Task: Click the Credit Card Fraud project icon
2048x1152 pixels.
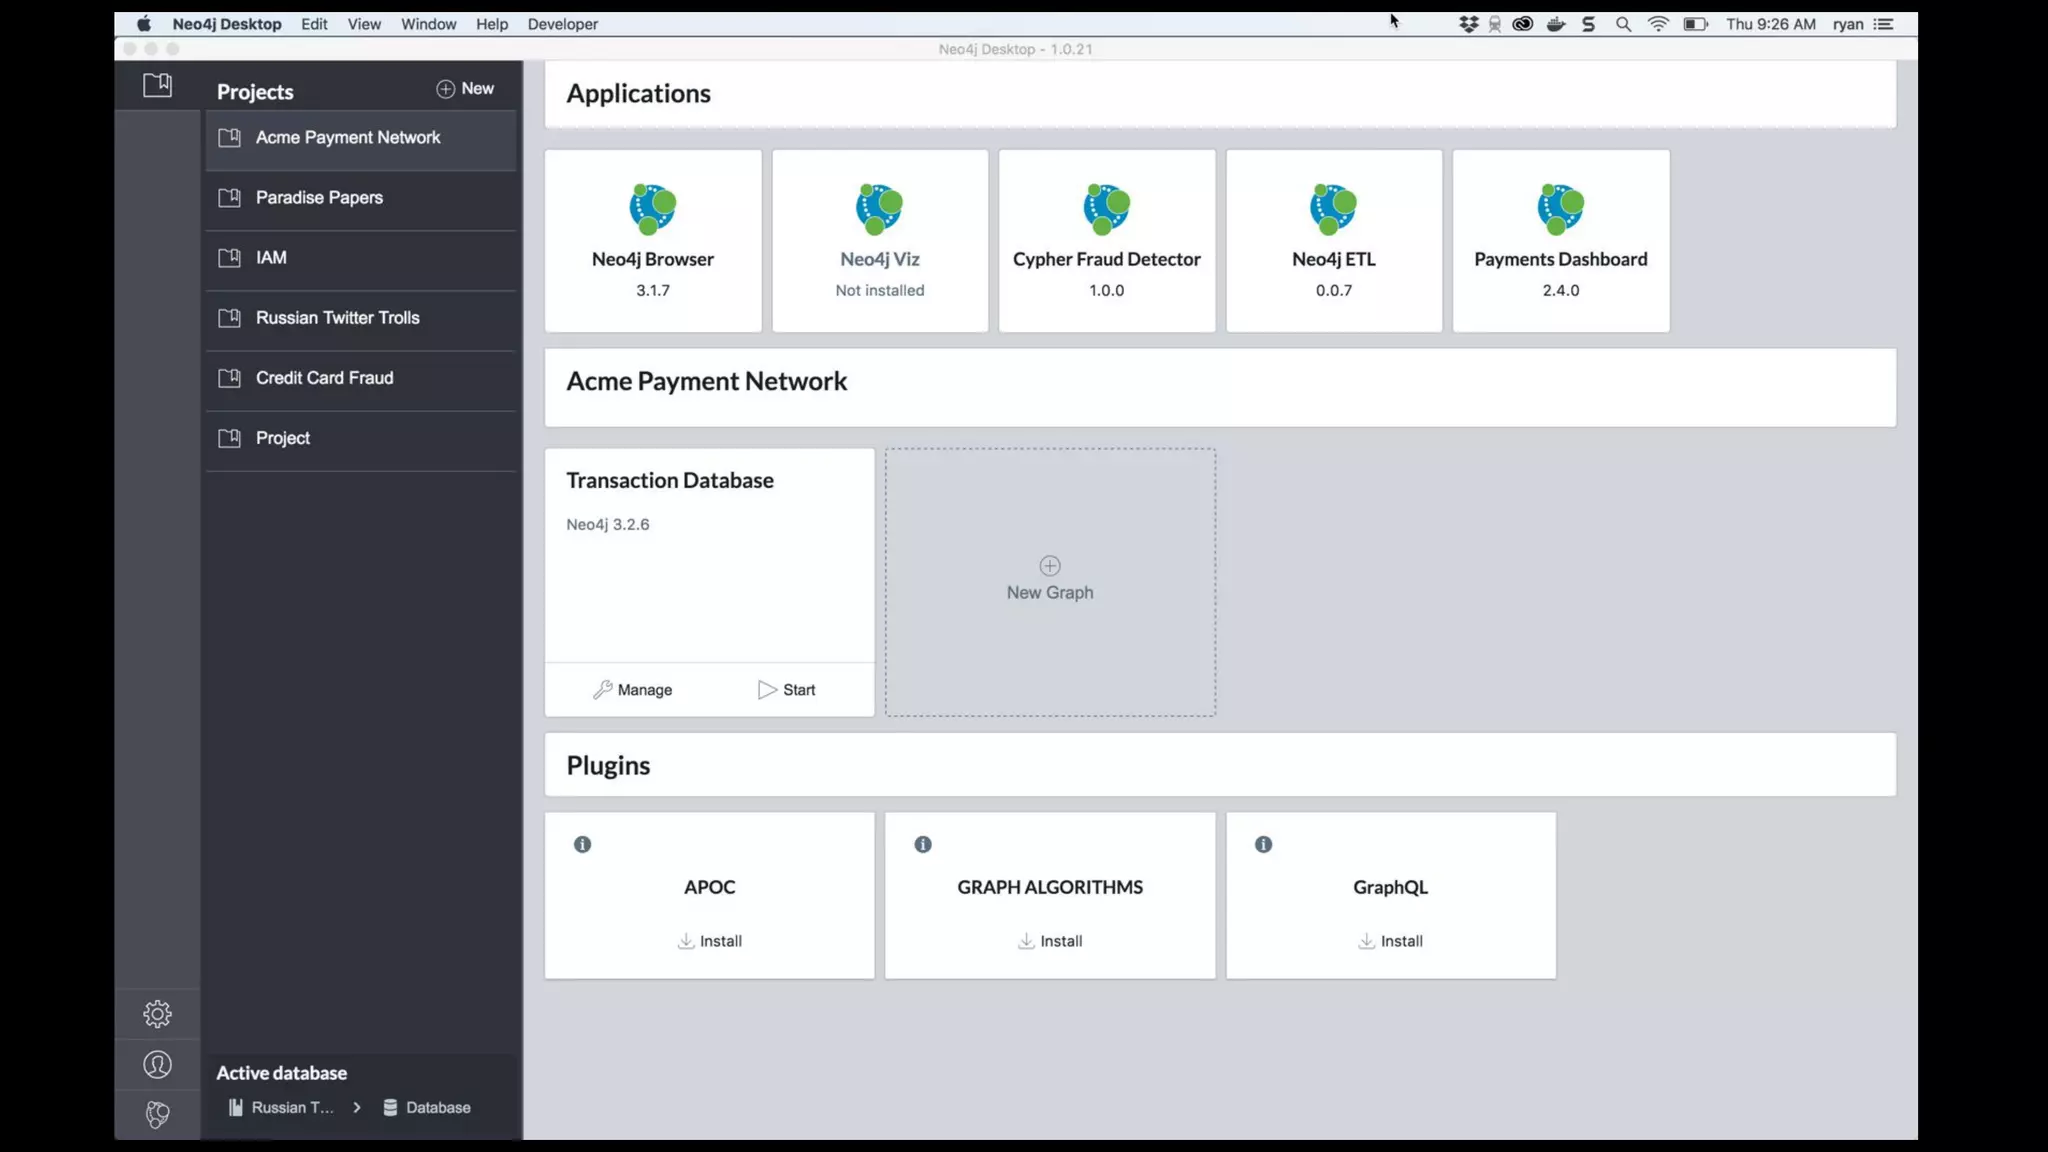Action: [x=229, y=377]
